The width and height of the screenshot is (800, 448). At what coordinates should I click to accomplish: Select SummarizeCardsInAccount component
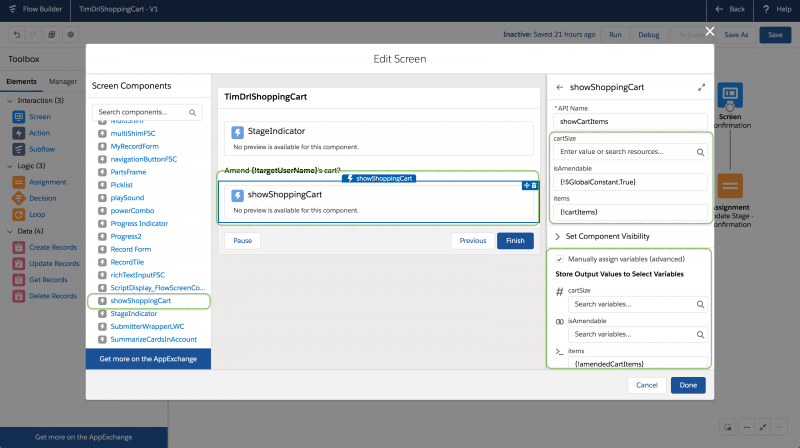153,339
